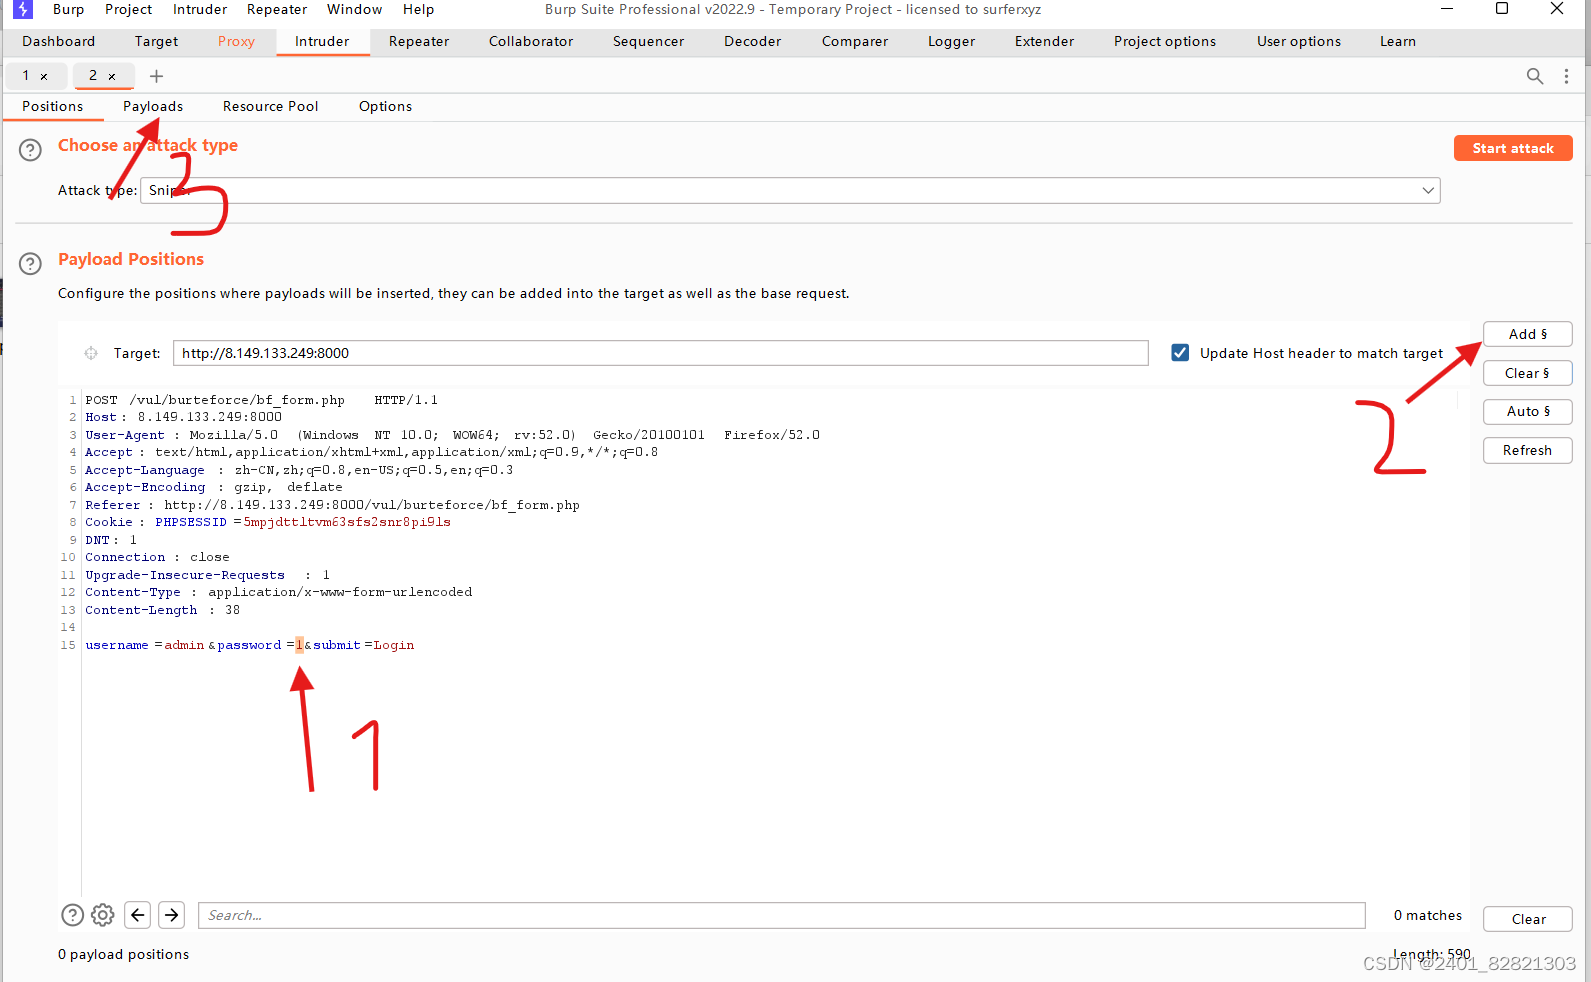Select Intruder attack tab 1
Screen dimensions: 1591x982
click(26, 76)
